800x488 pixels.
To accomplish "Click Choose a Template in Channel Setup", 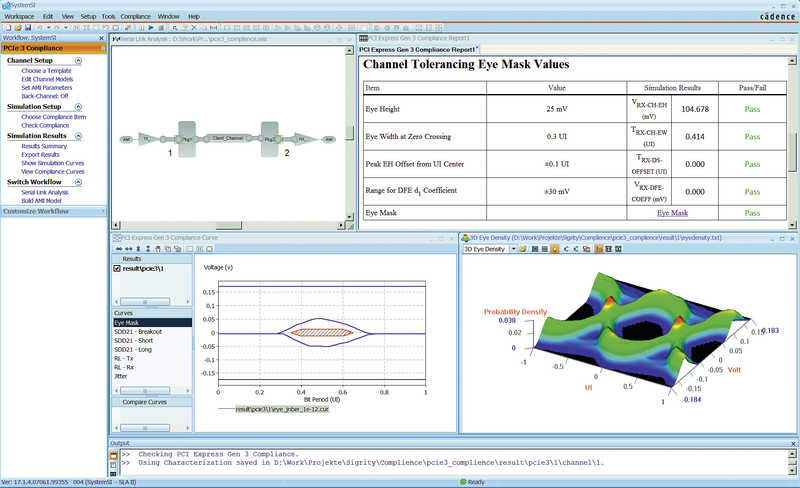I will click(46, 71).
